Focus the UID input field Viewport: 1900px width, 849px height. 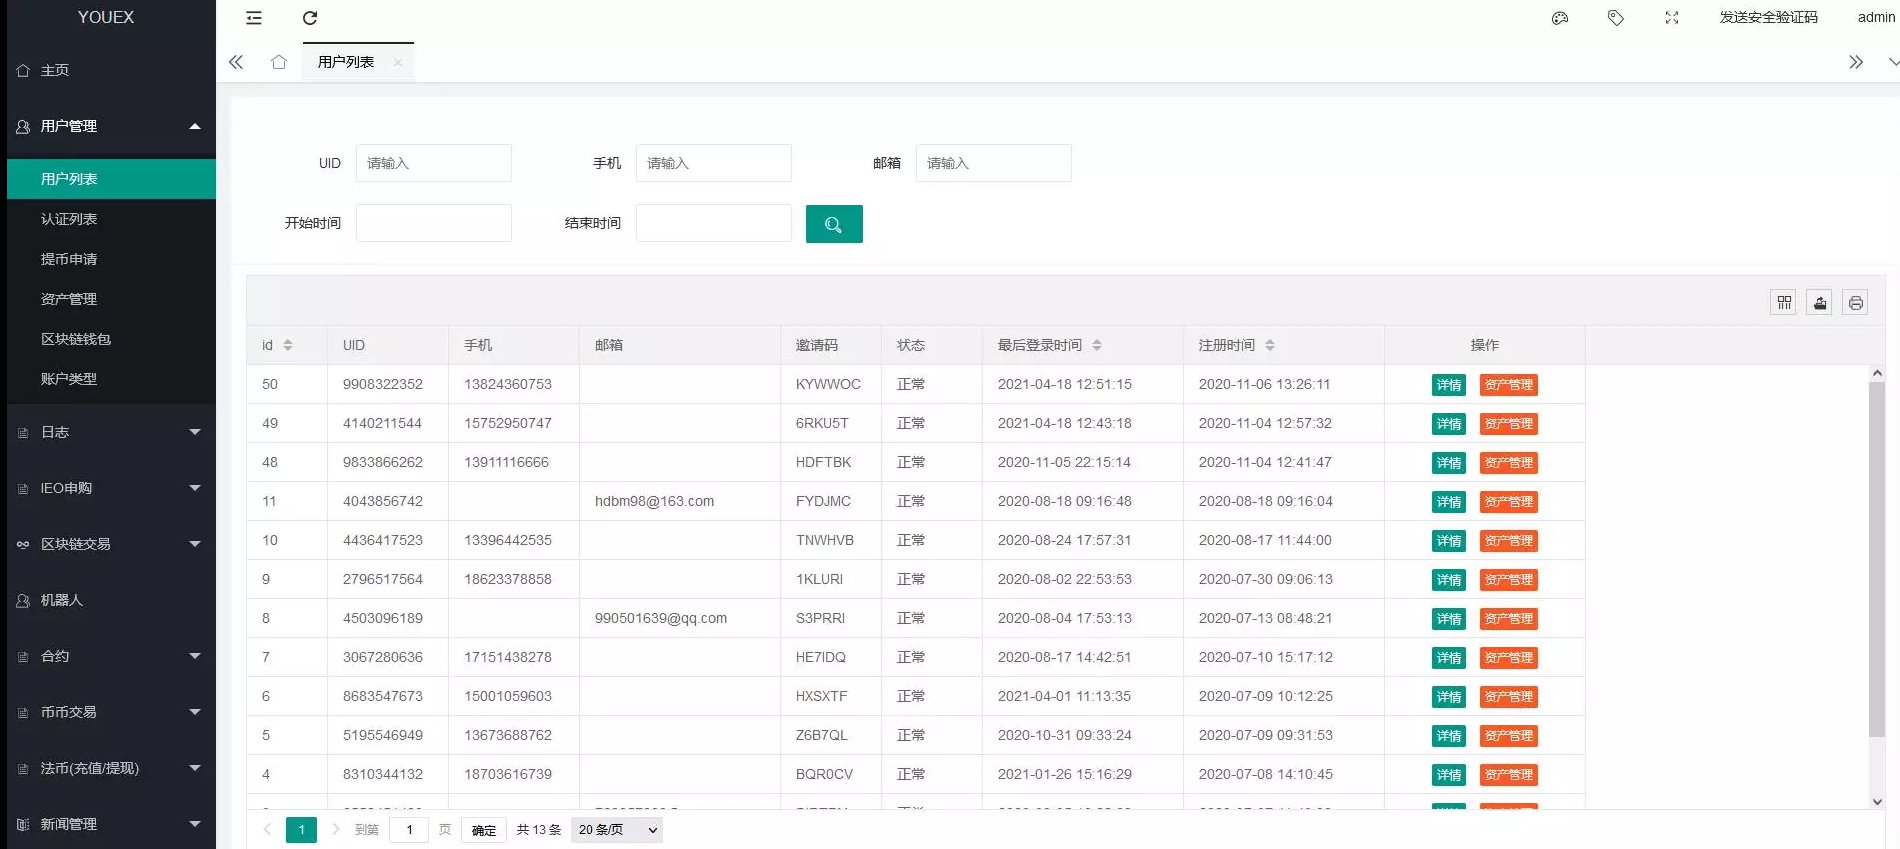pos(434,163)
